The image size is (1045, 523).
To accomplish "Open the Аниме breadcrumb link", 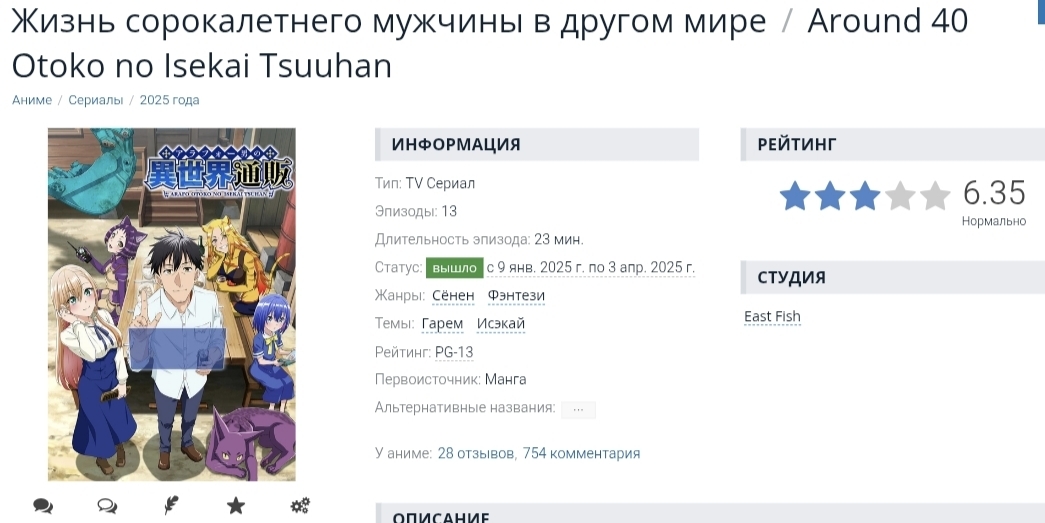I will point(32,100).
